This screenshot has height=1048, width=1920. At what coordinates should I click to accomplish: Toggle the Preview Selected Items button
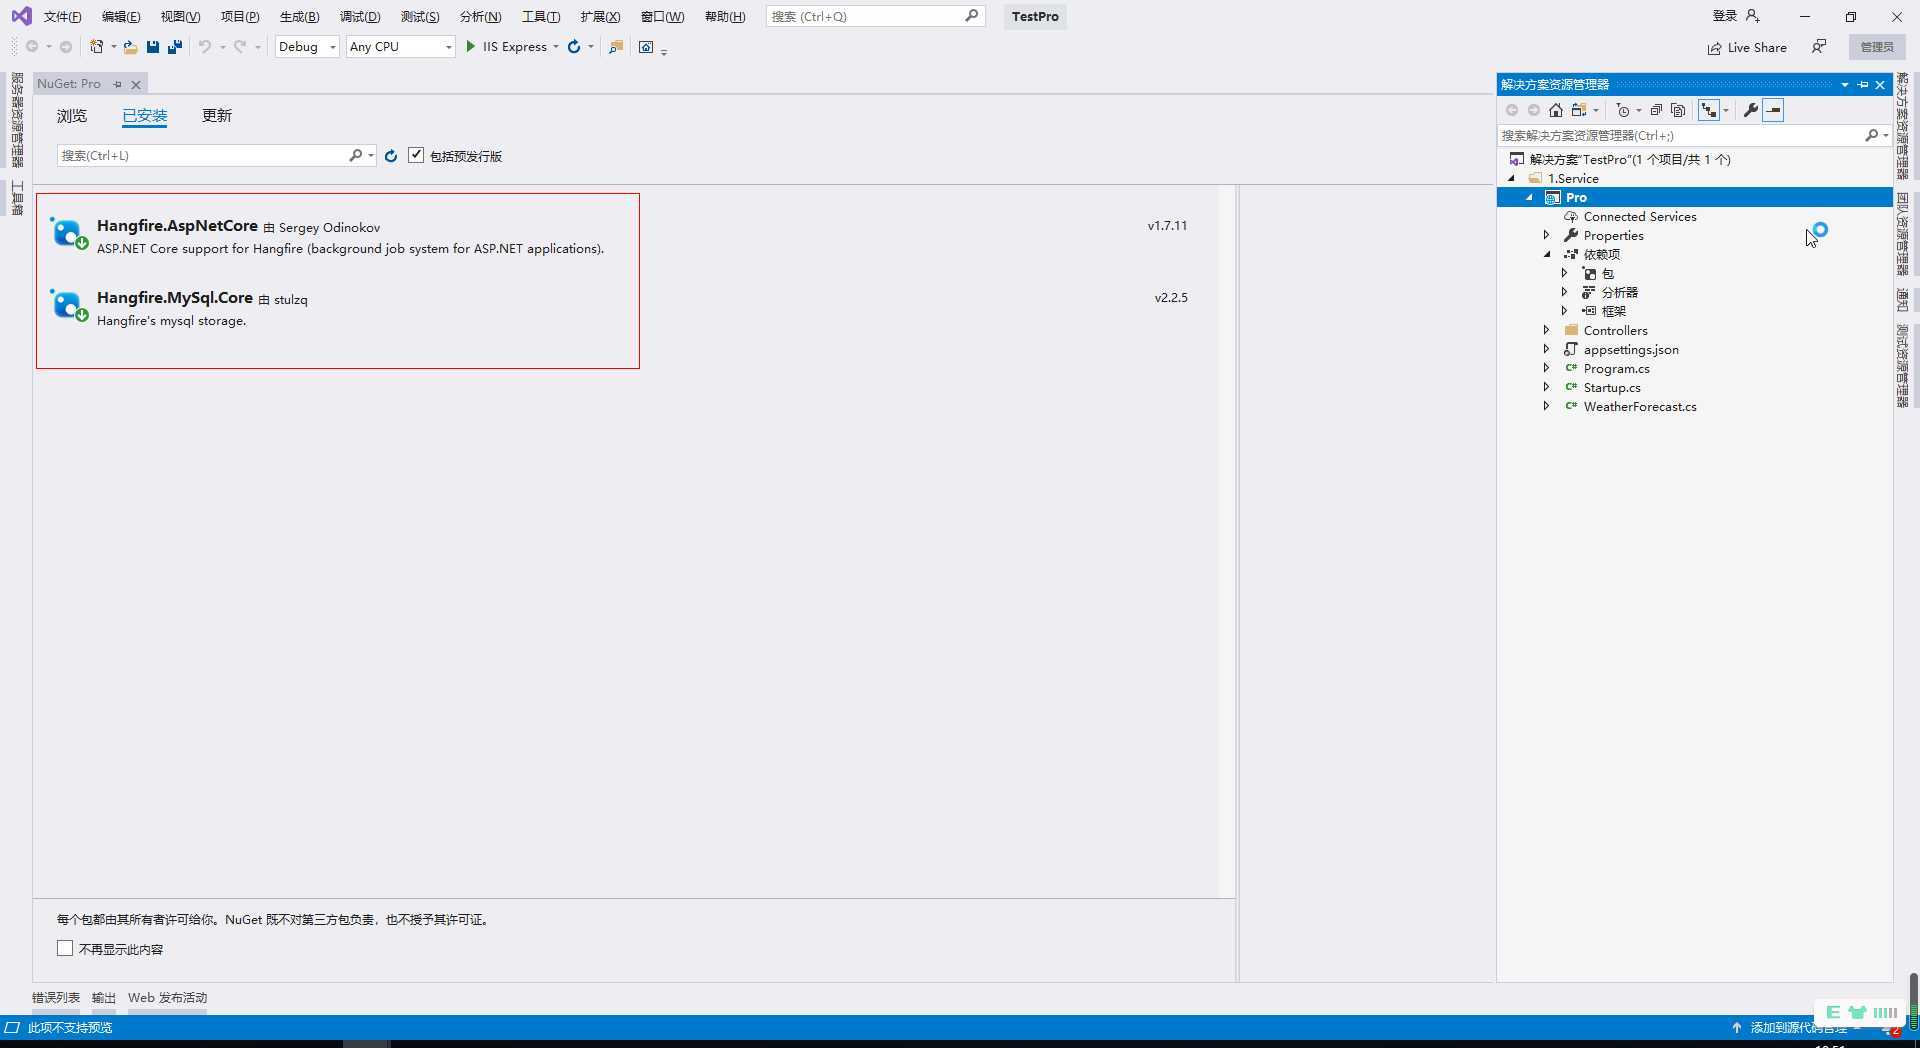pyautogui.click(x=1773, y=110)
